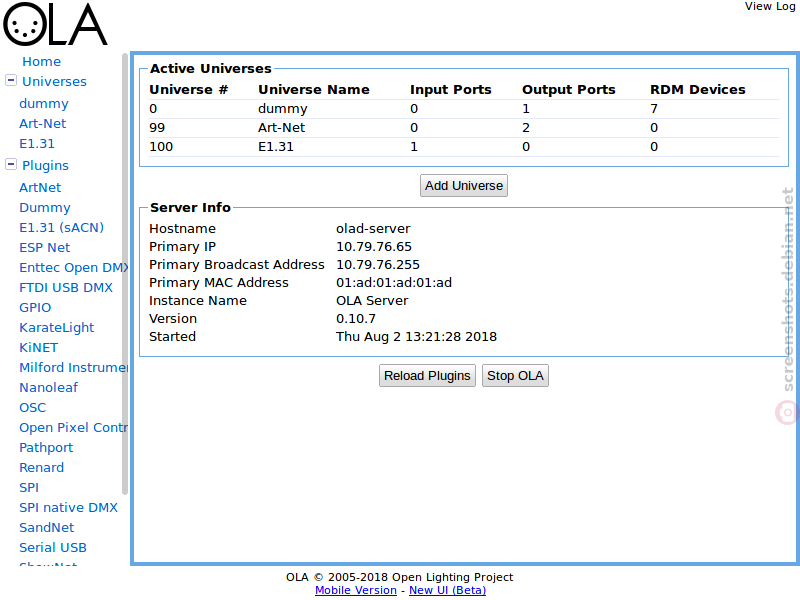Click the Stop OLA button

pyautogui.click(x=515, y=376)
